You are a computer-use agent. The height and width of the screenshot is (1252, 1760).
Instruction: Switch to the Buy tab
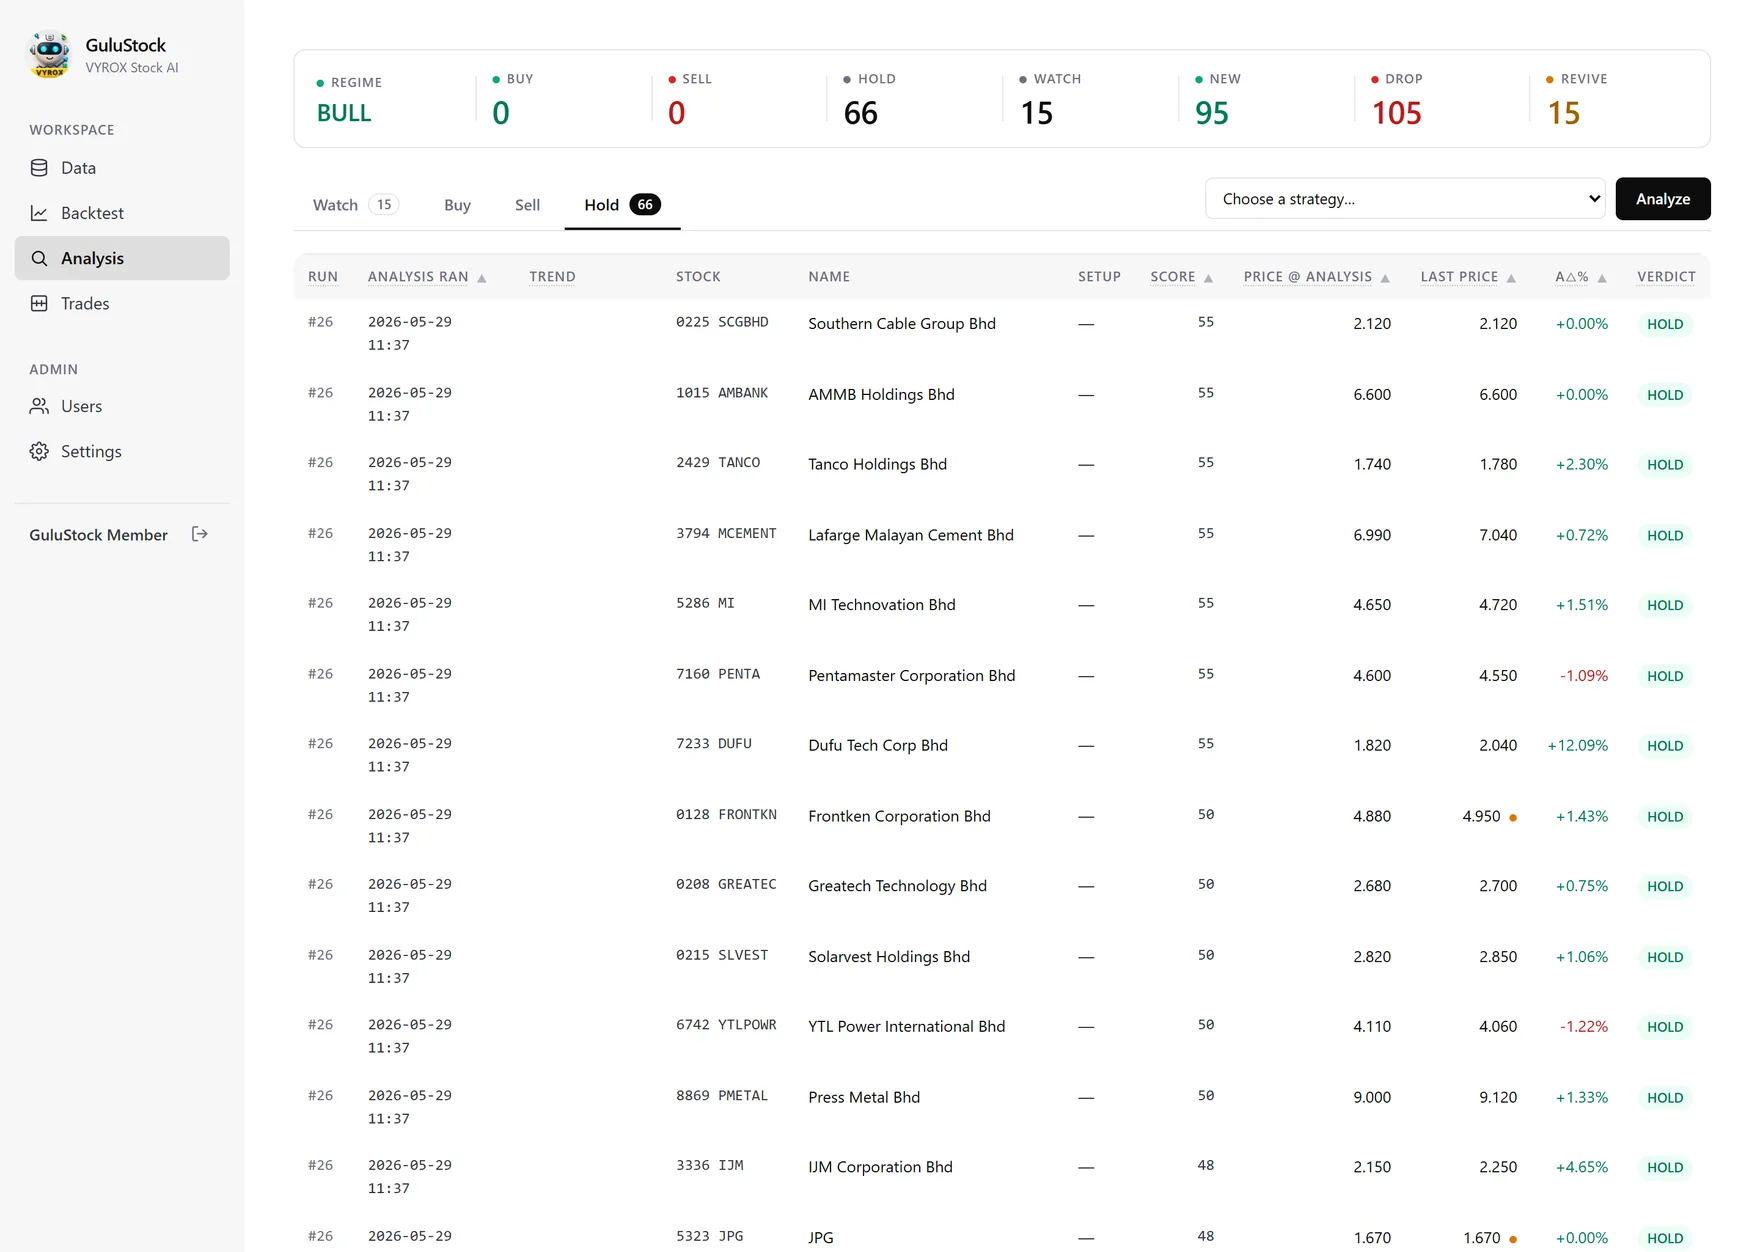pyautogui.click(x=457, y=205)
